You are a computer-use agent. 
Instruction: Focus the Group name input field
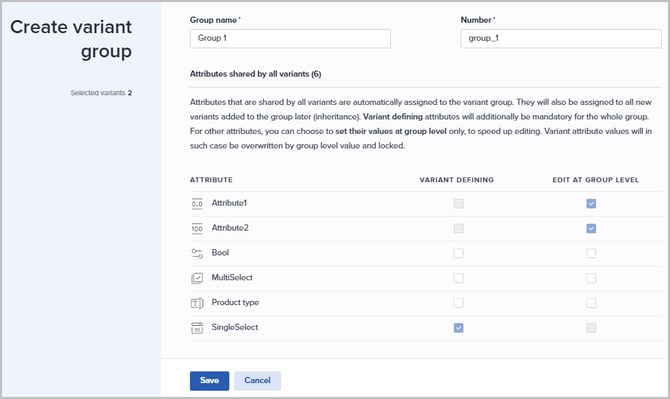tap(290, 38)
